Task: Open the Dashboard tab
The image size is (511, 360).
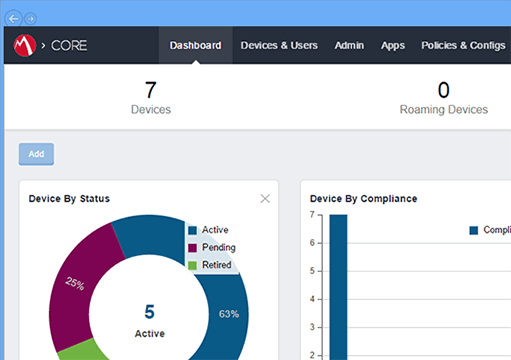Action: [x=196, y=45]
